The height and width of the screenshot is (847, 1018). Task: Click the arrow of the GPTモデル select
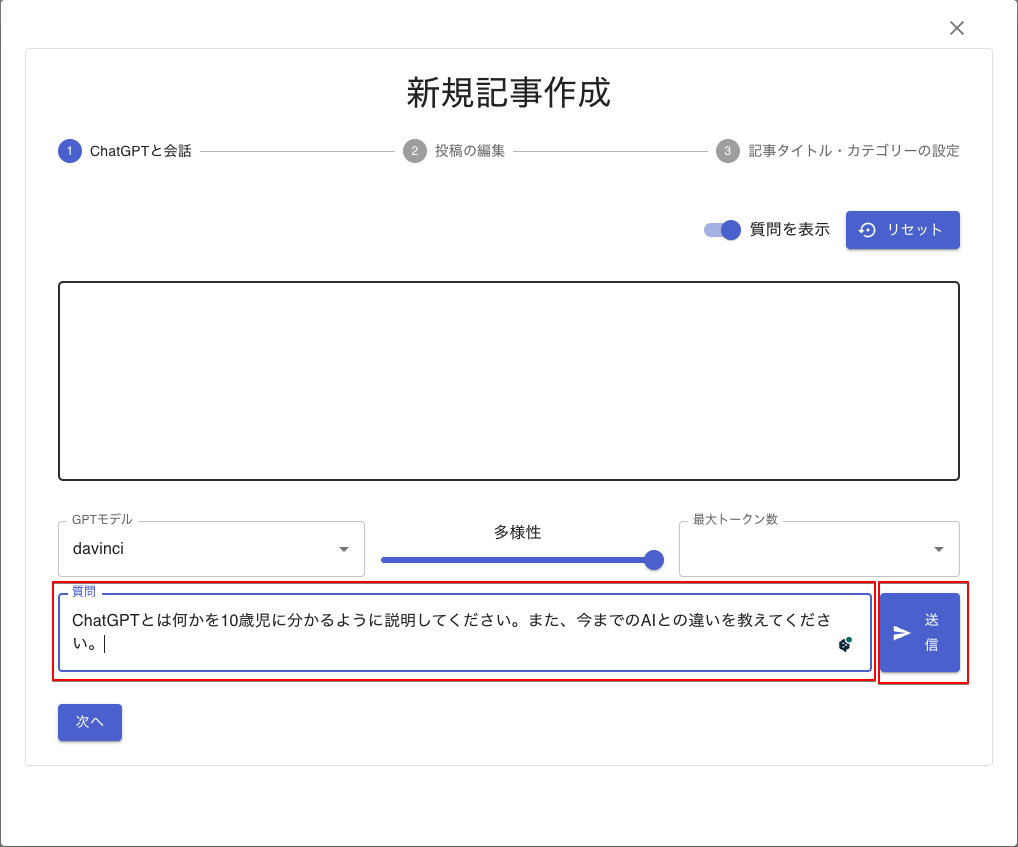[344, 550]
